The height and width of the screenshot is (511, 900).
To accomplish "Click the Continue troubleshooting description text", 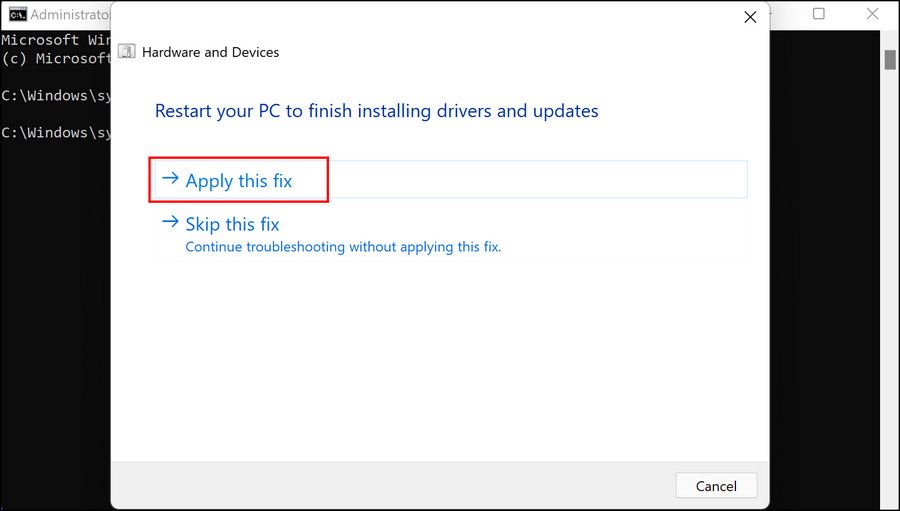I will (x=343, y=246).
